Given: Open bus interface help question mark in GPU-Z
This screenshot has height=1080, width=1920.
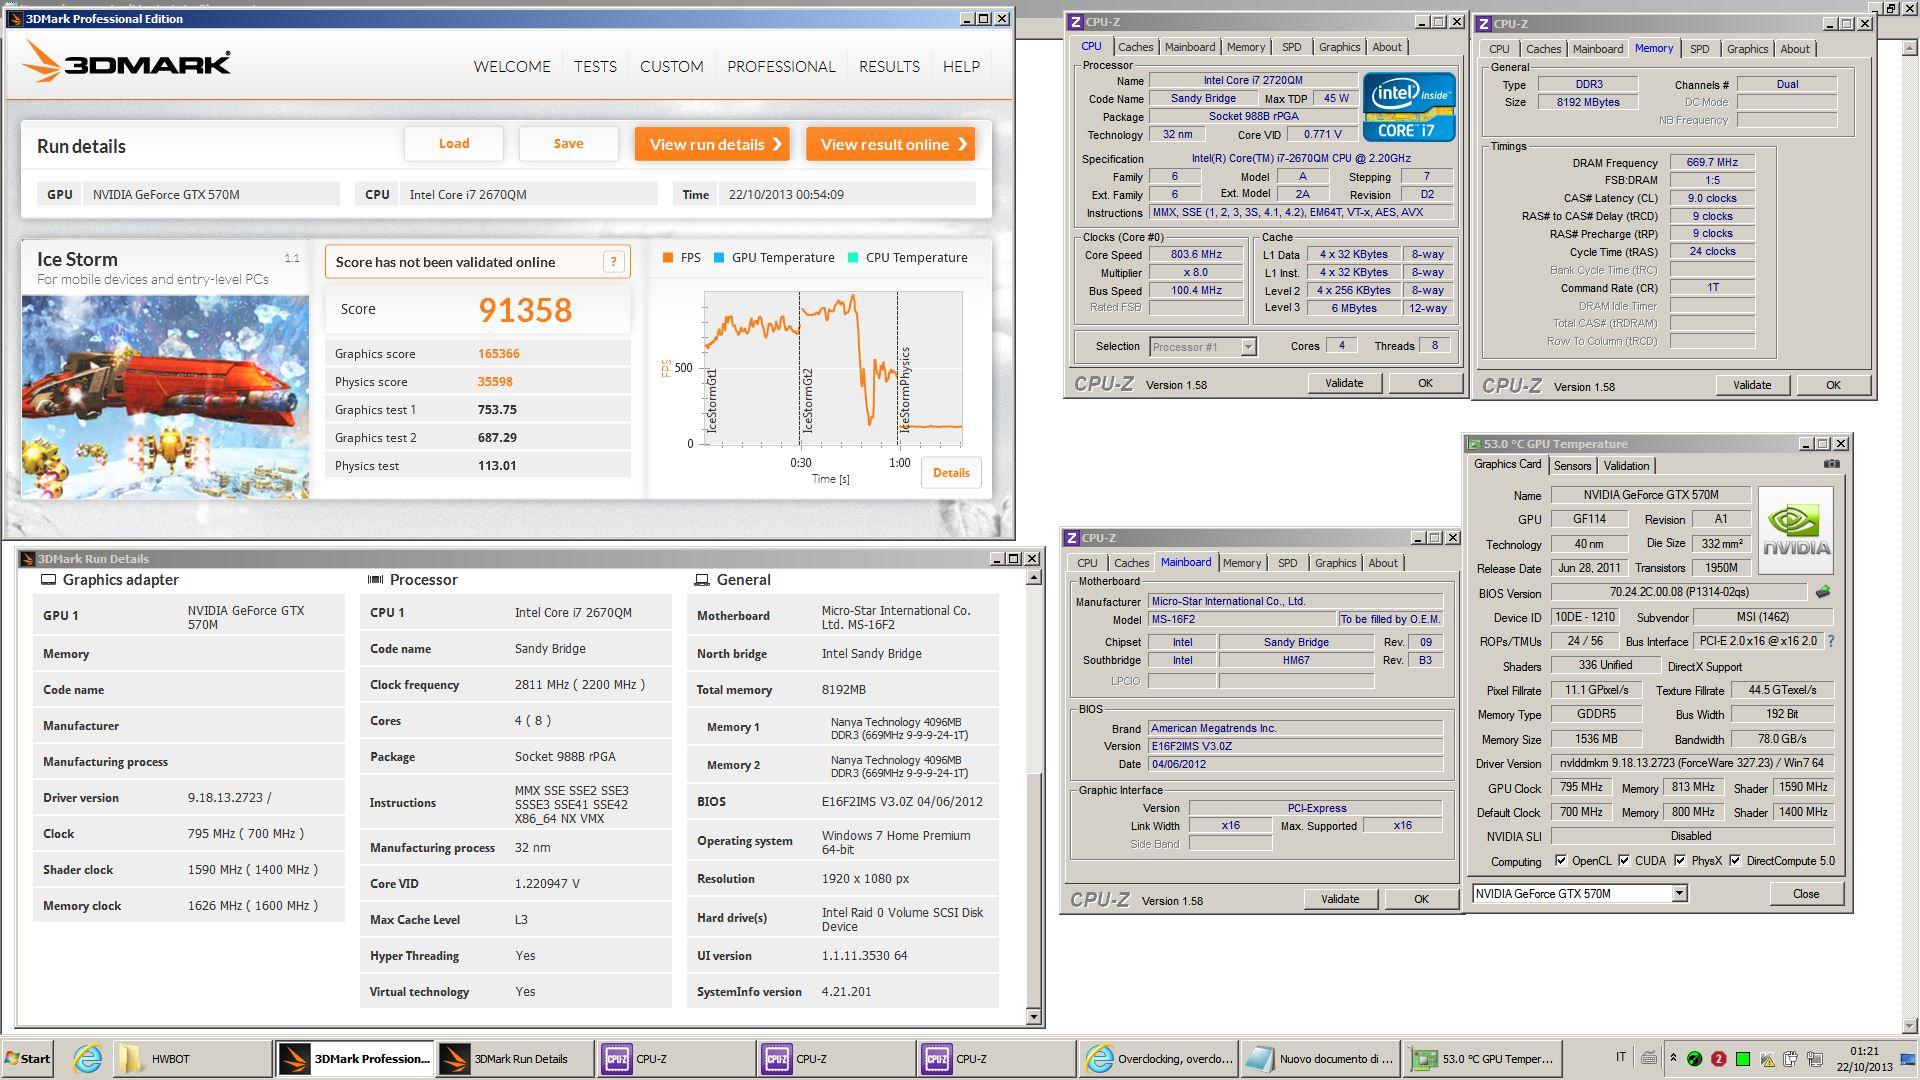Looking at the screenshot, I should click(x=1830, y=641).
